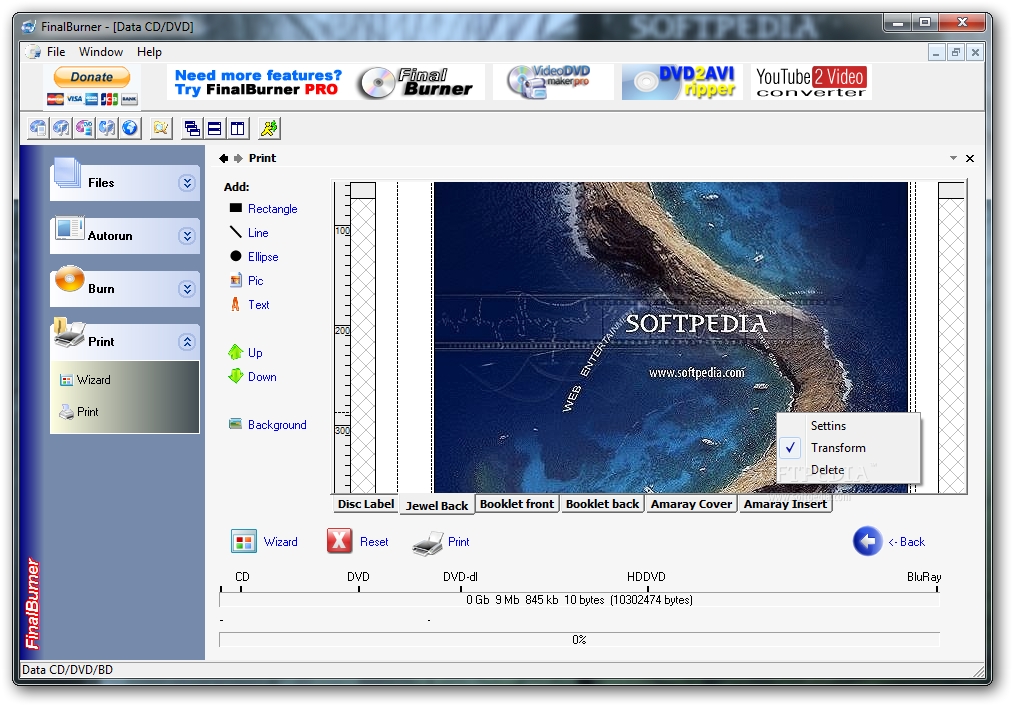Open the FinalBurner PRO banner
Screen dimensions: 1013x706
pos(326,82)
